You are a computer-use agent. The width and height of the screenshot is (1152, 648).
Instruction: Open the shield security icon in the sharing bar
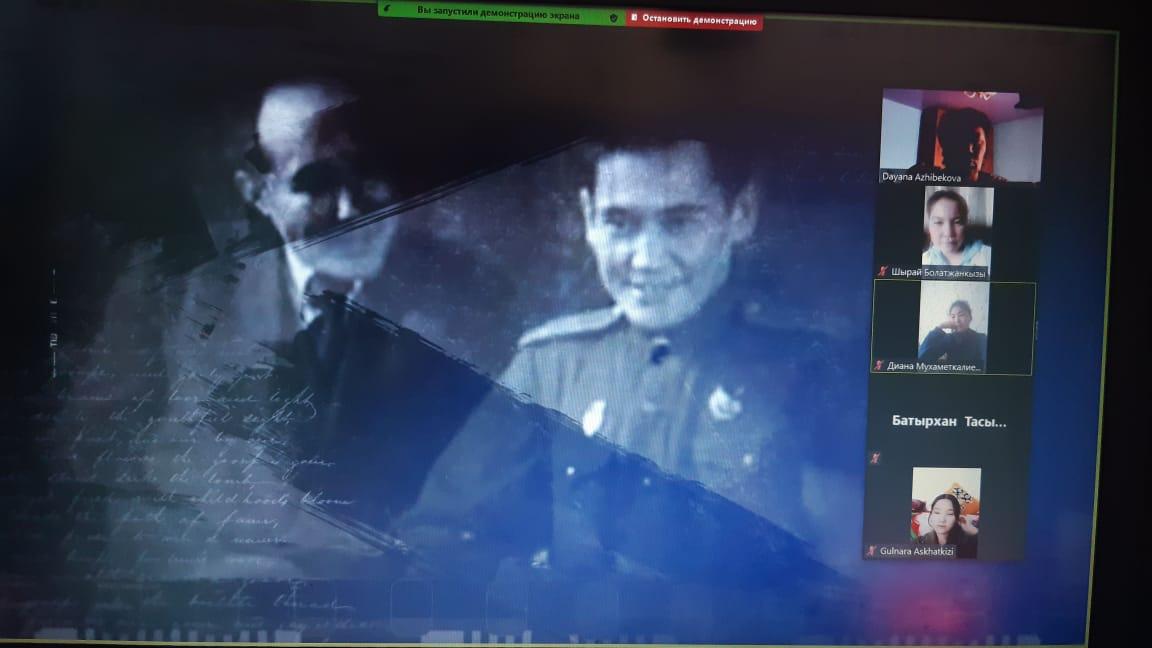(613, 18)
